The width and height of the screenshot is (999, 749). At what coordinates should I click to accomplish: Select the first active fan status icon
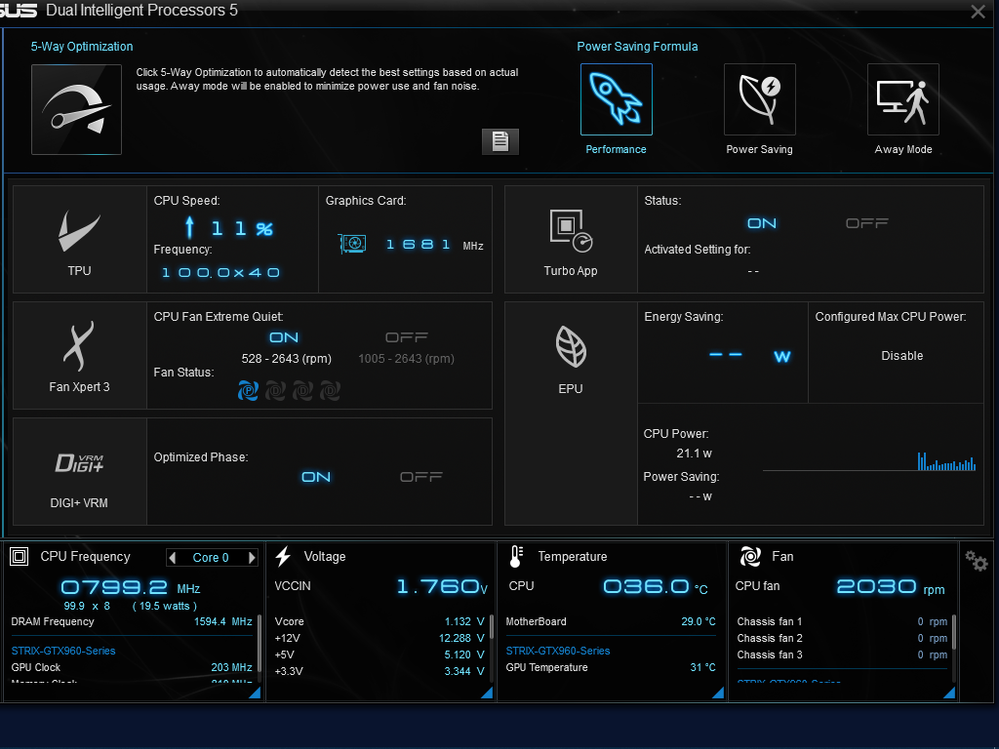pyautogui.click(x=248, y=390)
